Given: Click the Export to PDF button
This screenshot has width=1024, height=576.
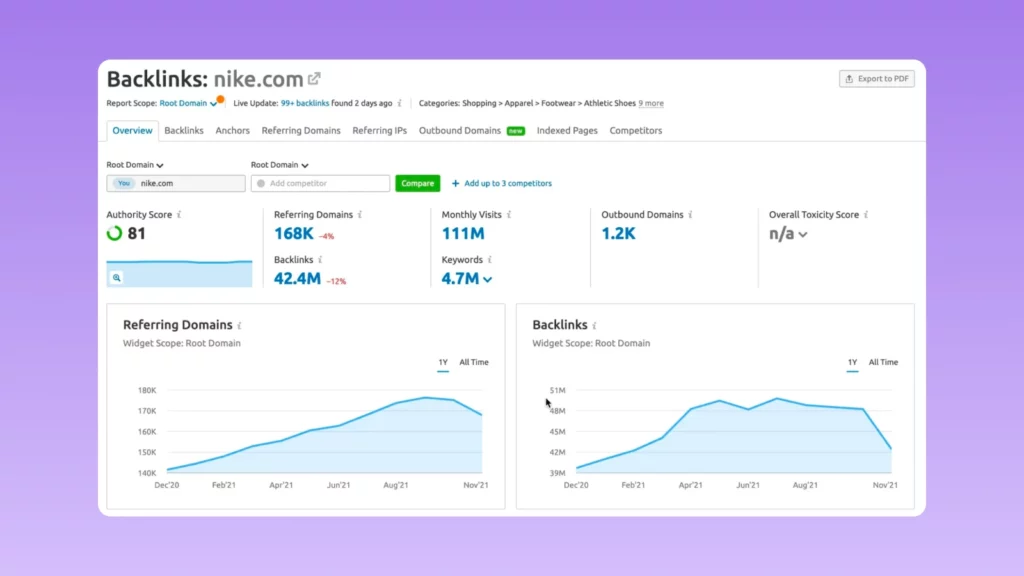Looking at the screenshot, I should coord(876,78).
